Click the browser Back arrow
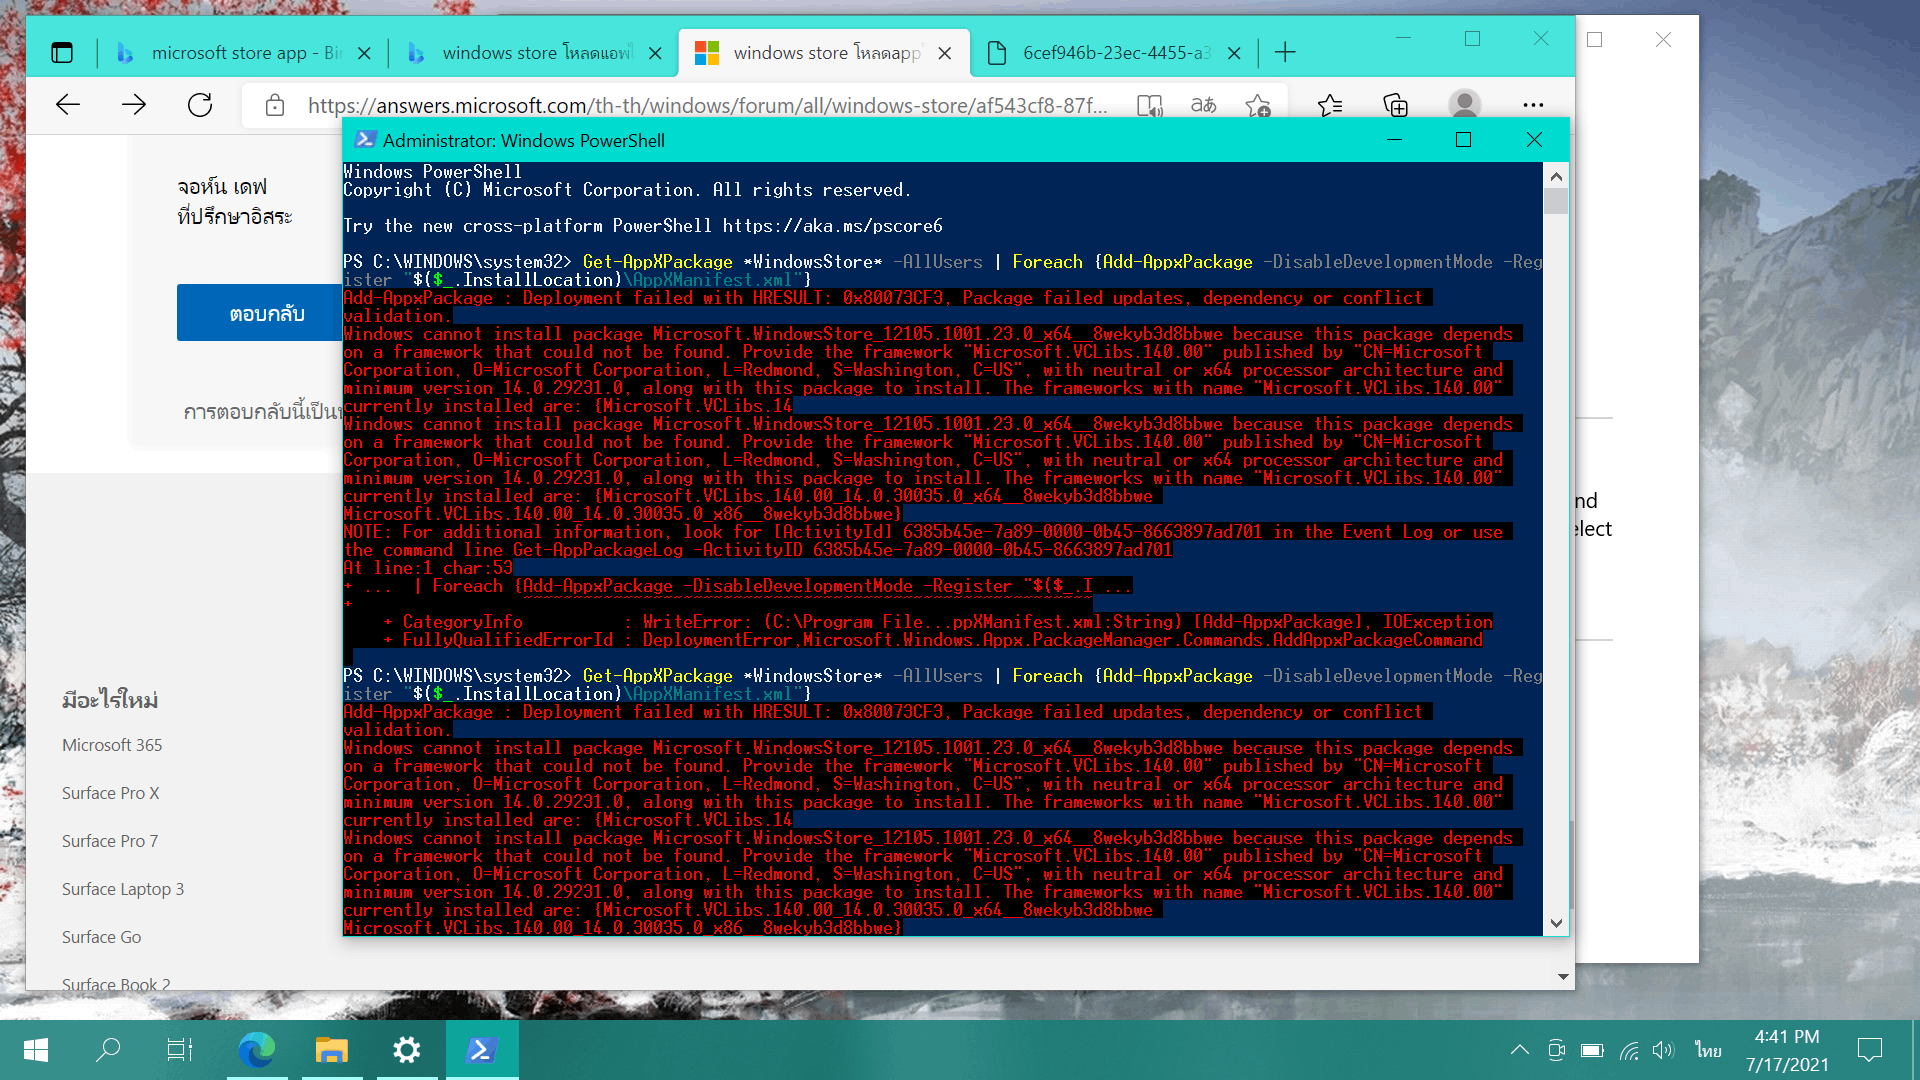The height and width of the screenshot is (1080, 1920). [x=68, y=105]
